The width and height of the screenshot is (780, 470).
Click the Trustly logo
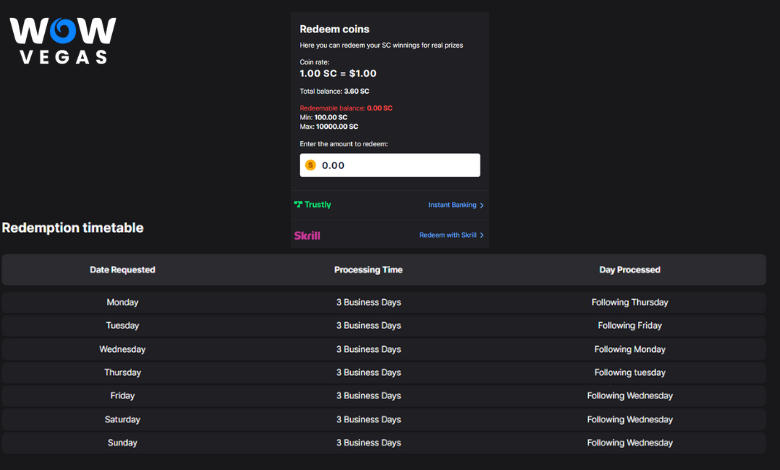pyautogui.click(x=312, y=204)
